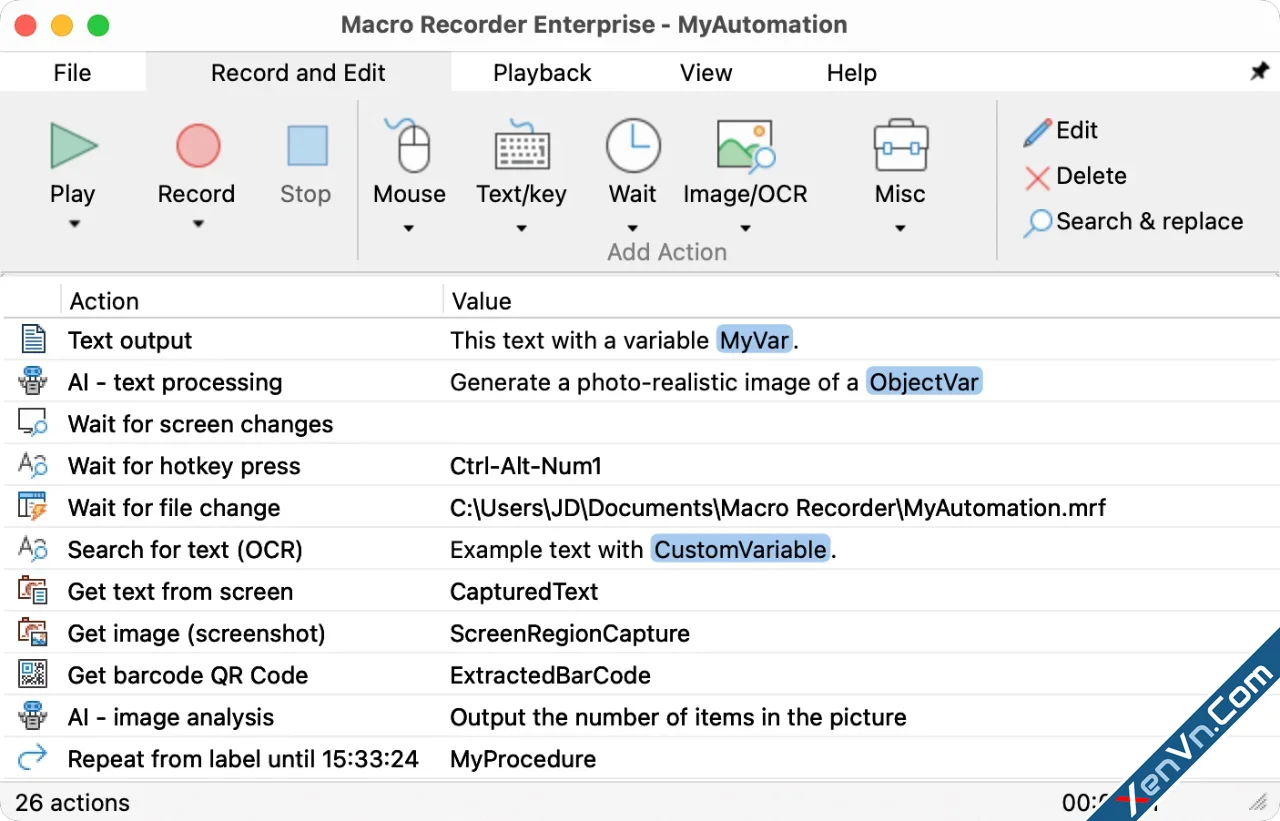Expand the Mouse actions dropdown arrow

click(x=408, y=229)
